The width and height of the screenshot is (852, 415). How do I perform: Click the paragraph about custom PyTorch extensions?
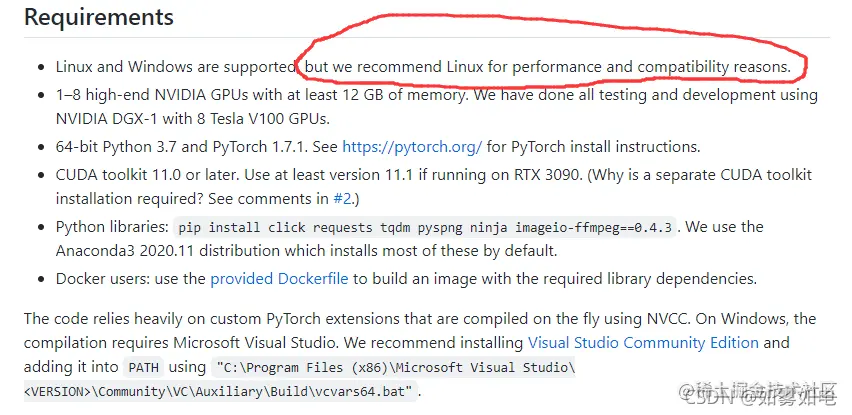coord(420,355)
